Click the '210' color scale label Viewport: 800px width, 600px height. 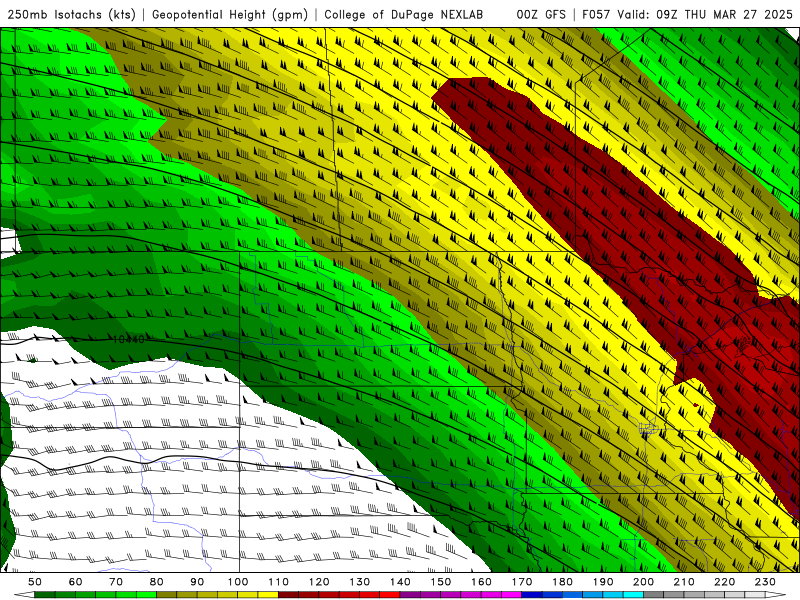click(684, 582)
